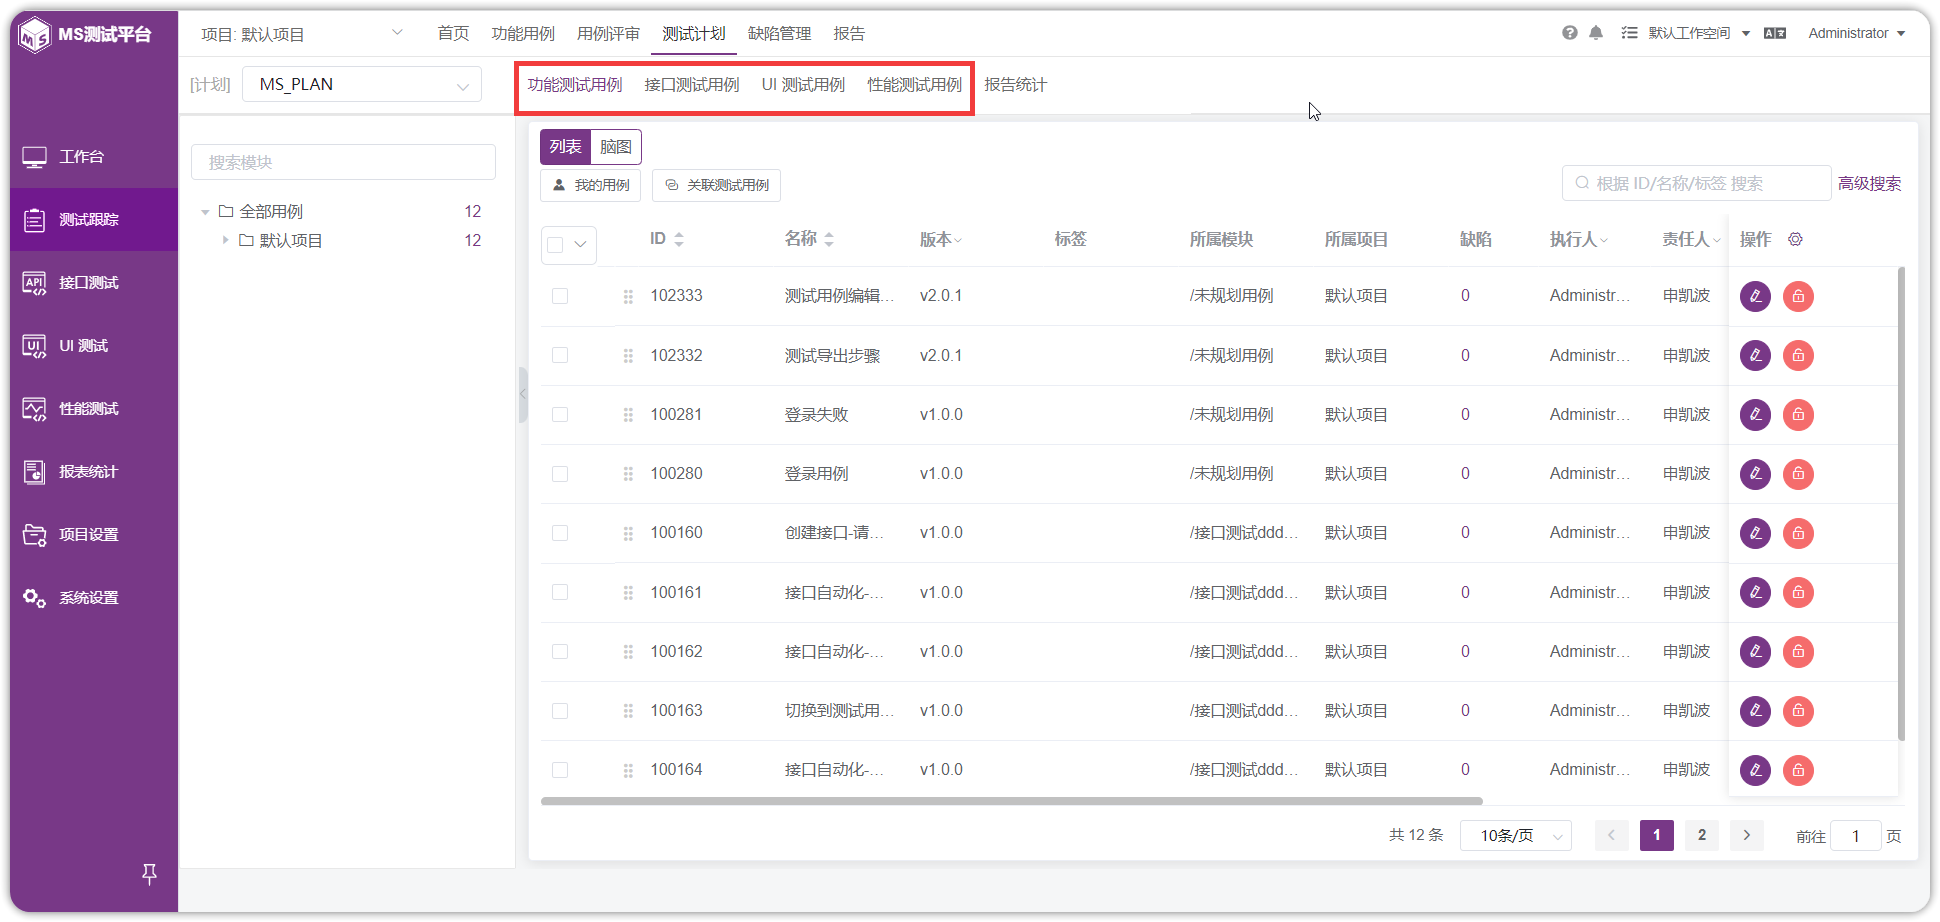Unlink test case 100164 with red button
The image size is (1940, 922).
pos(1798,770)
